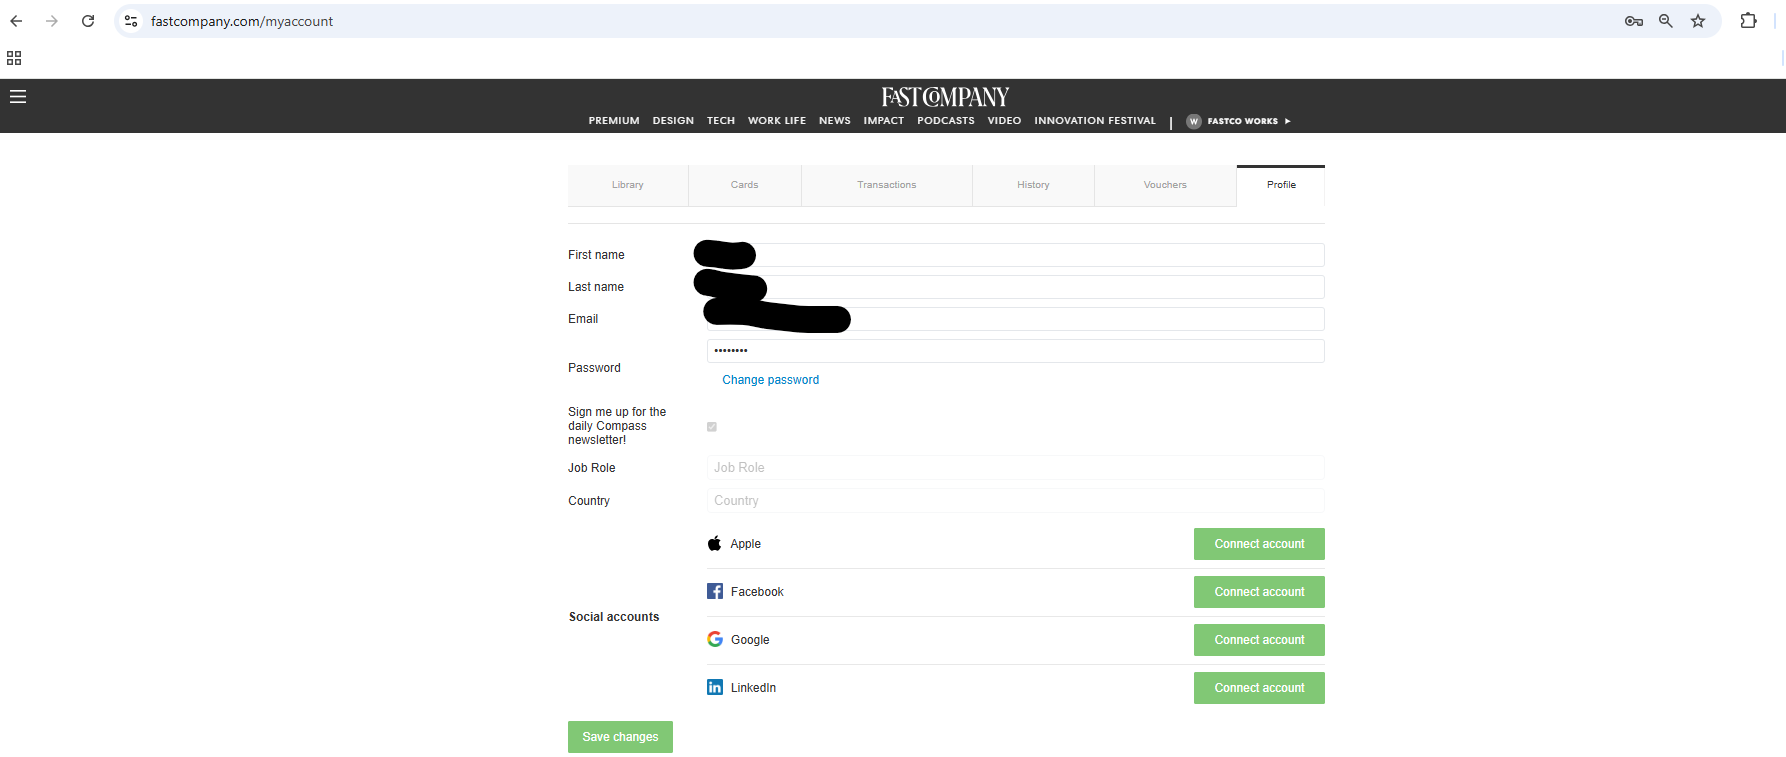The height and width of the screenshot is (757, 1786).
Task: Click the zoom magnifier icon in address bar
Action: click(x=1666, y=21)
